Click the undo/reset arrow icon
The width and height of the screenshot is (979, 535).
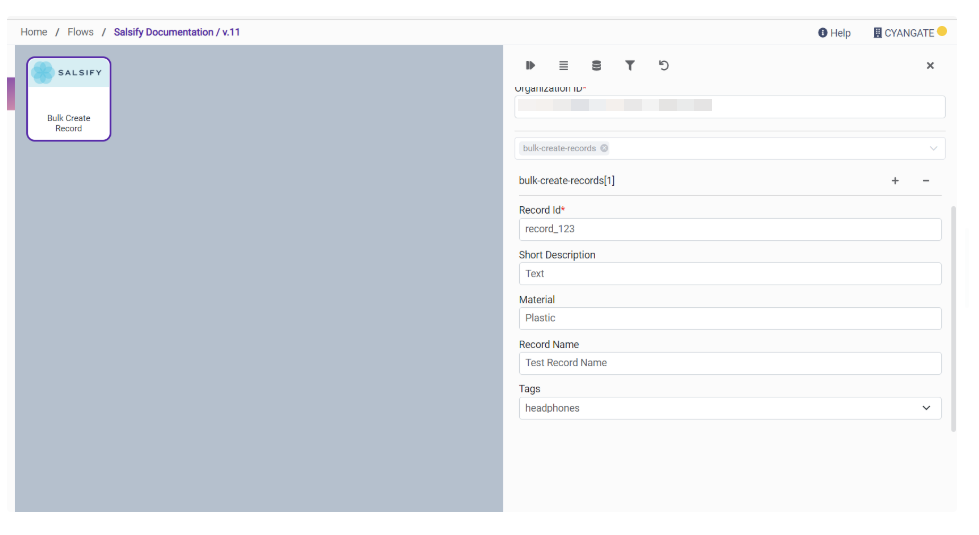(x=664, y=66)
